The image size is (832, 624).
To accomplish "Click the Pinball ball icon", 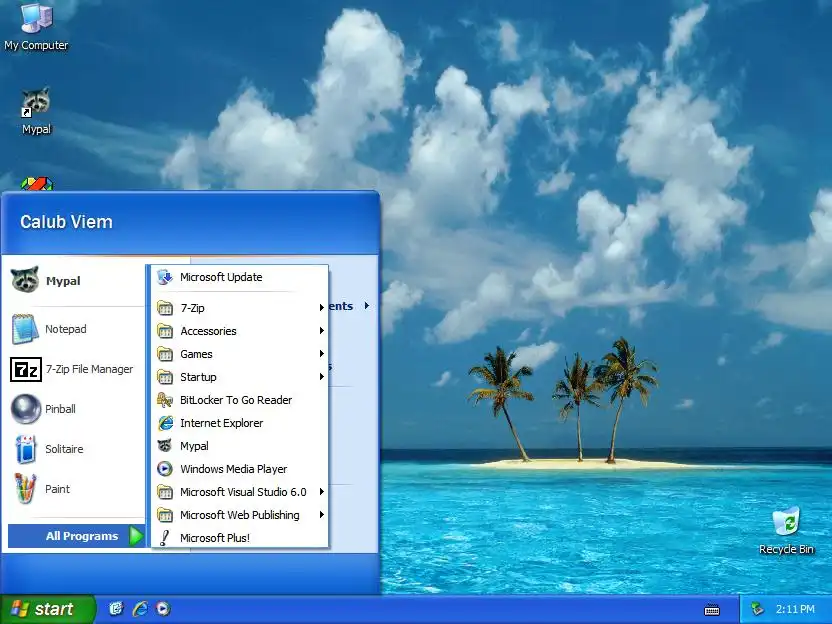I will tap(25, 409).
